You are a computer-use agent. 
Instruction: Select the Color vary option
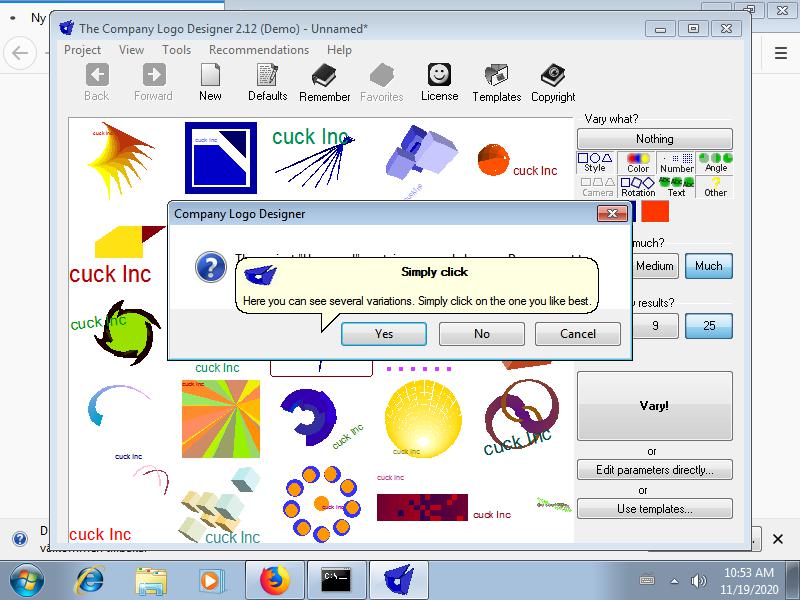point(638,163)
